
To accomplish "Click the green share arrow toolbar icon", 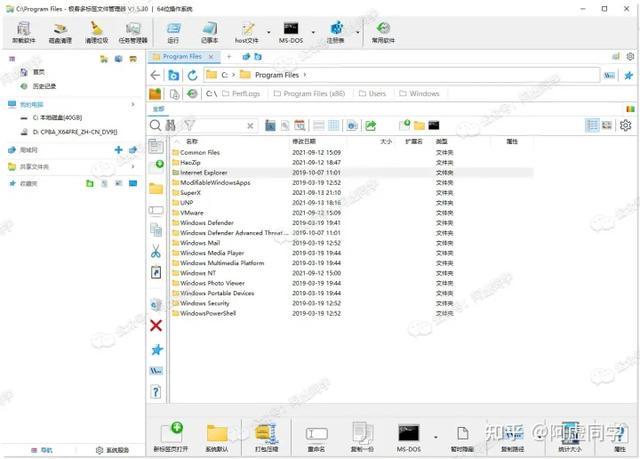I will [371, 126].
